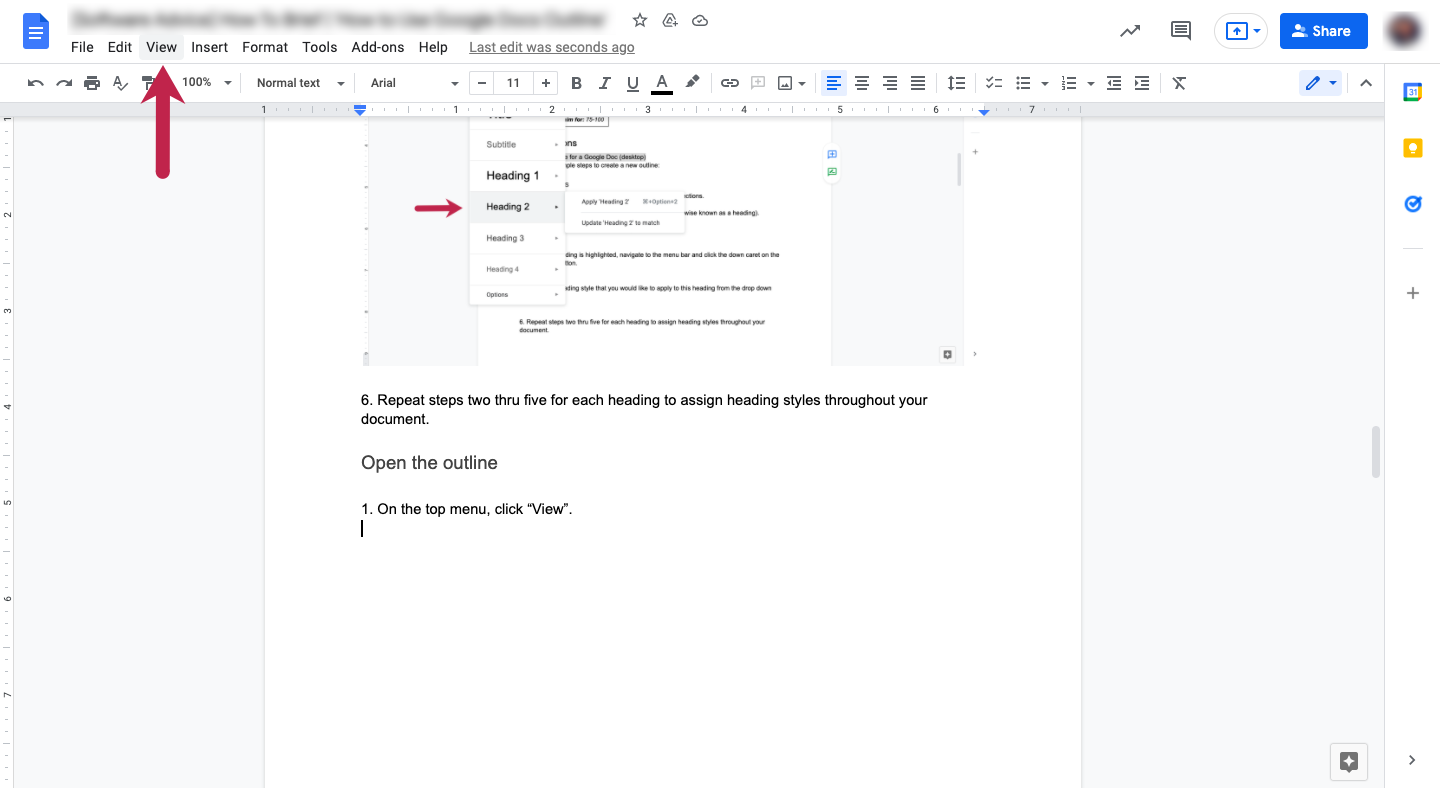This screenshot has height=788, width=1440.
Task: Select justify alignment
Action: [918, 83]
